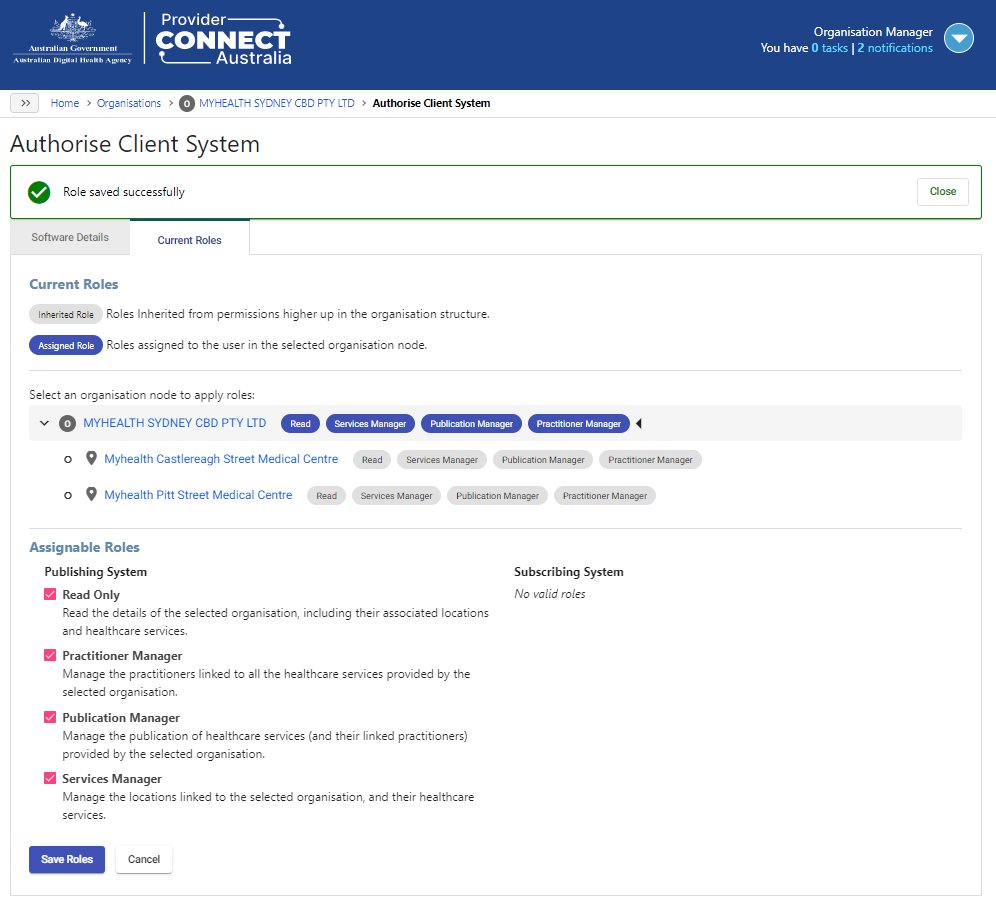Click the Provider Connect Australia logo

[x=224, y=39]
